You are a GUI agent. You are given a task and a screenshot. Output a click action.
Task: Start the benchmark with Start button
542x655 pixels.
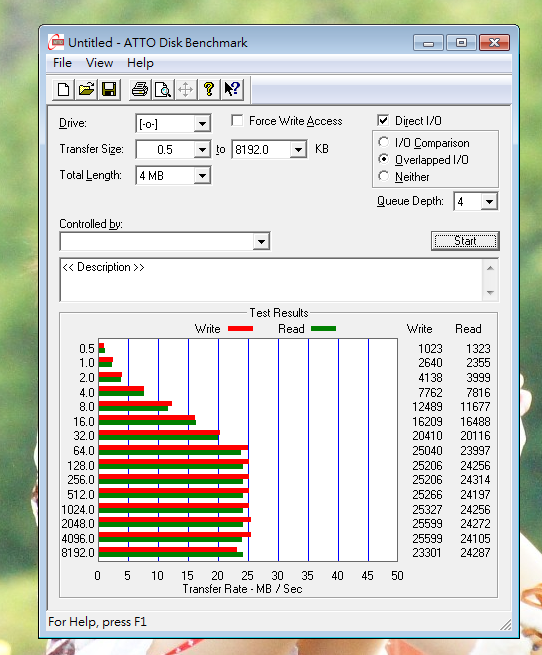point(465,241)
